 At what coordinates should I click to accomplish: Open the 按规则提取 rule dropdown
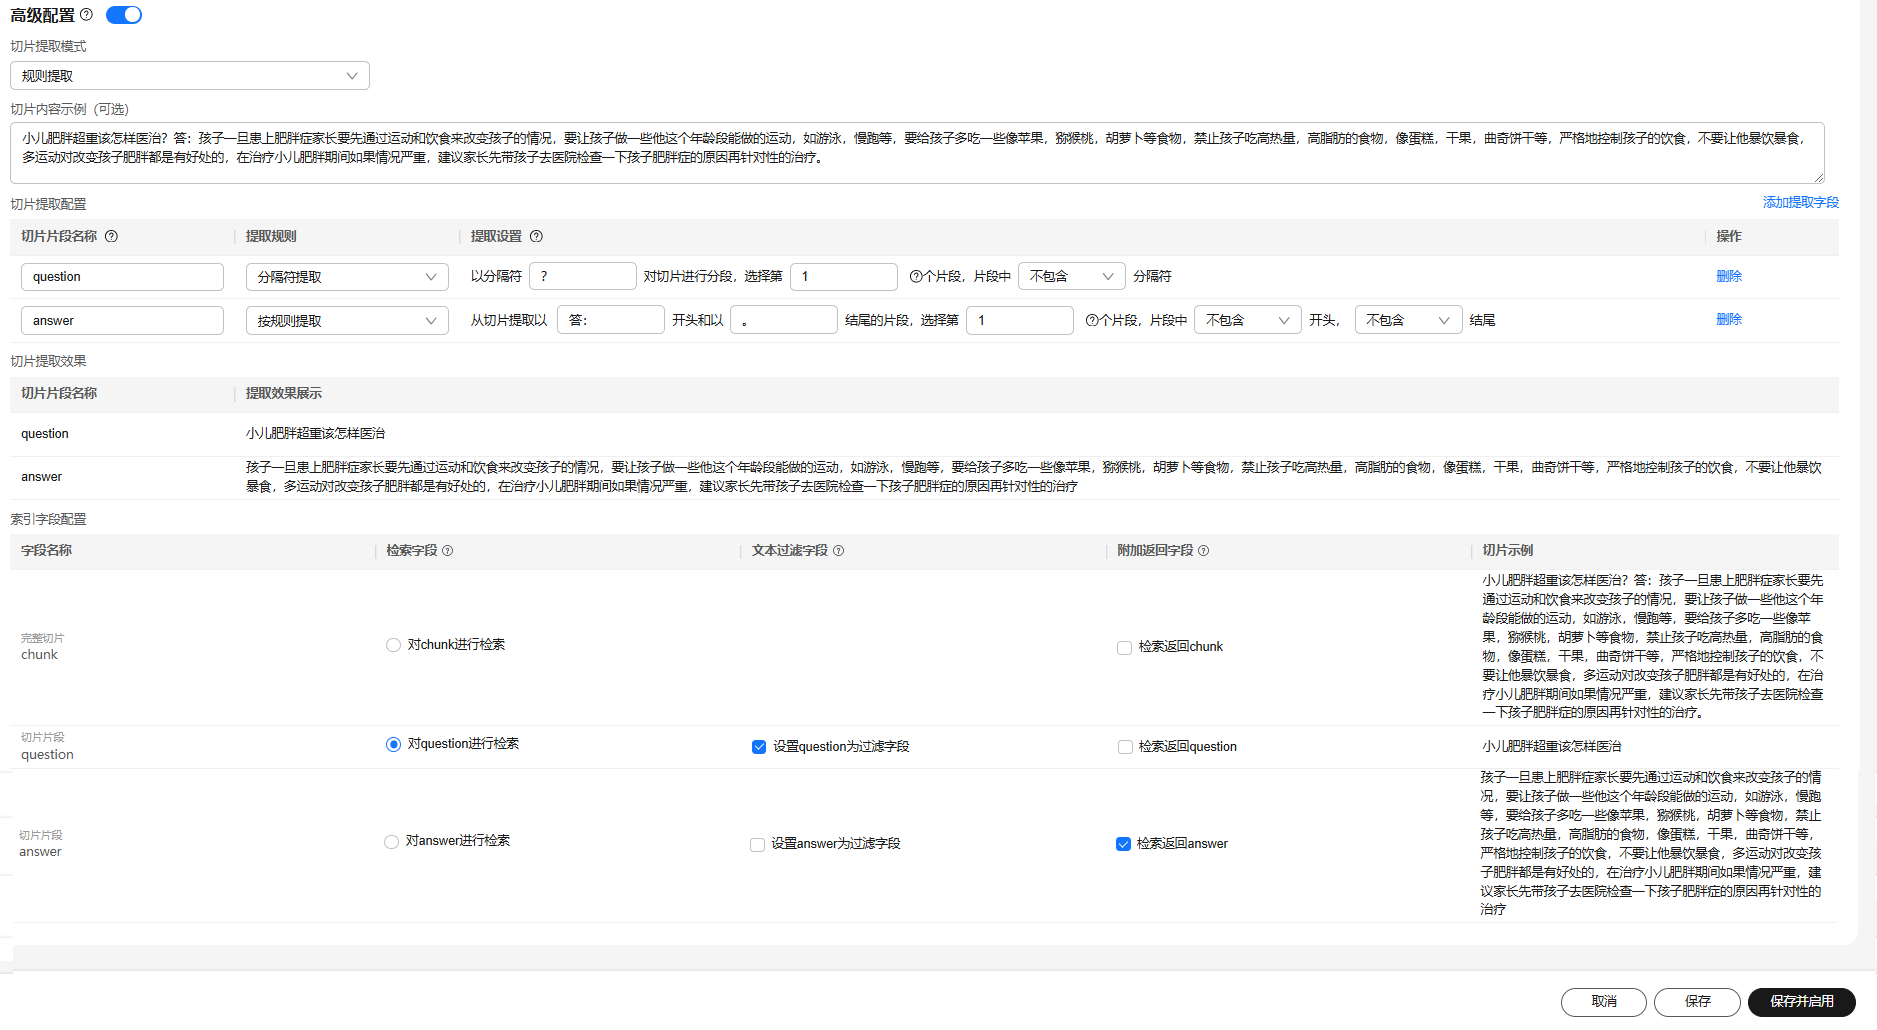click(347, 321)
